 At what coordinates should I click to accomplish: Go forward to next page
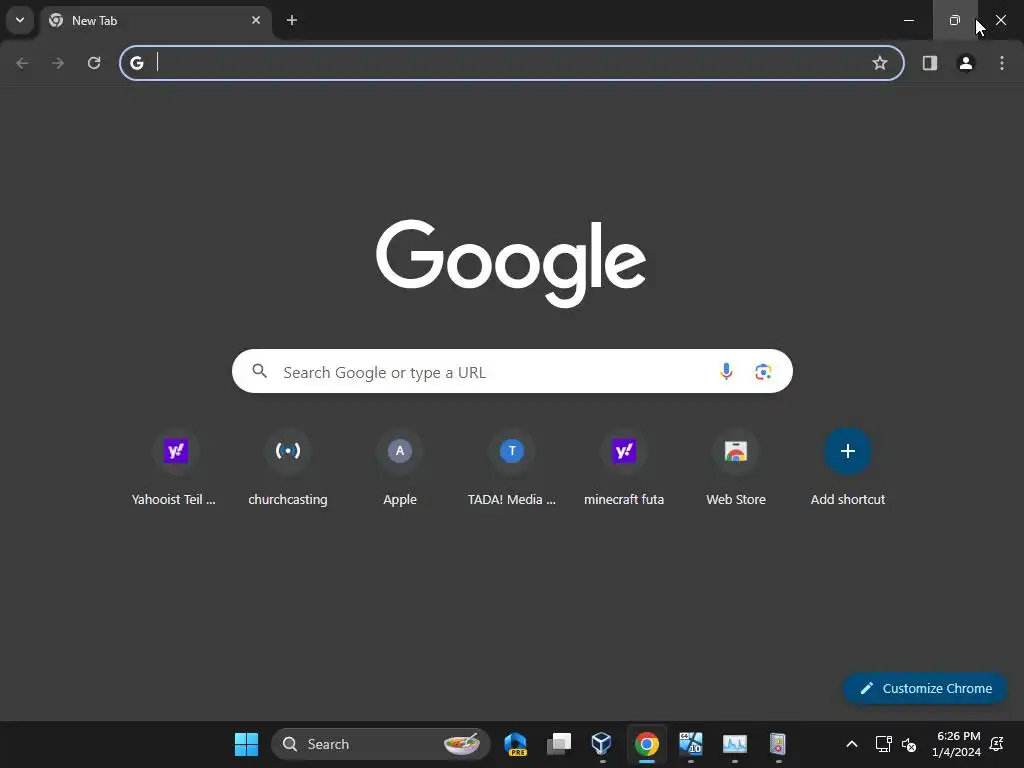click(x=58, y=63)
